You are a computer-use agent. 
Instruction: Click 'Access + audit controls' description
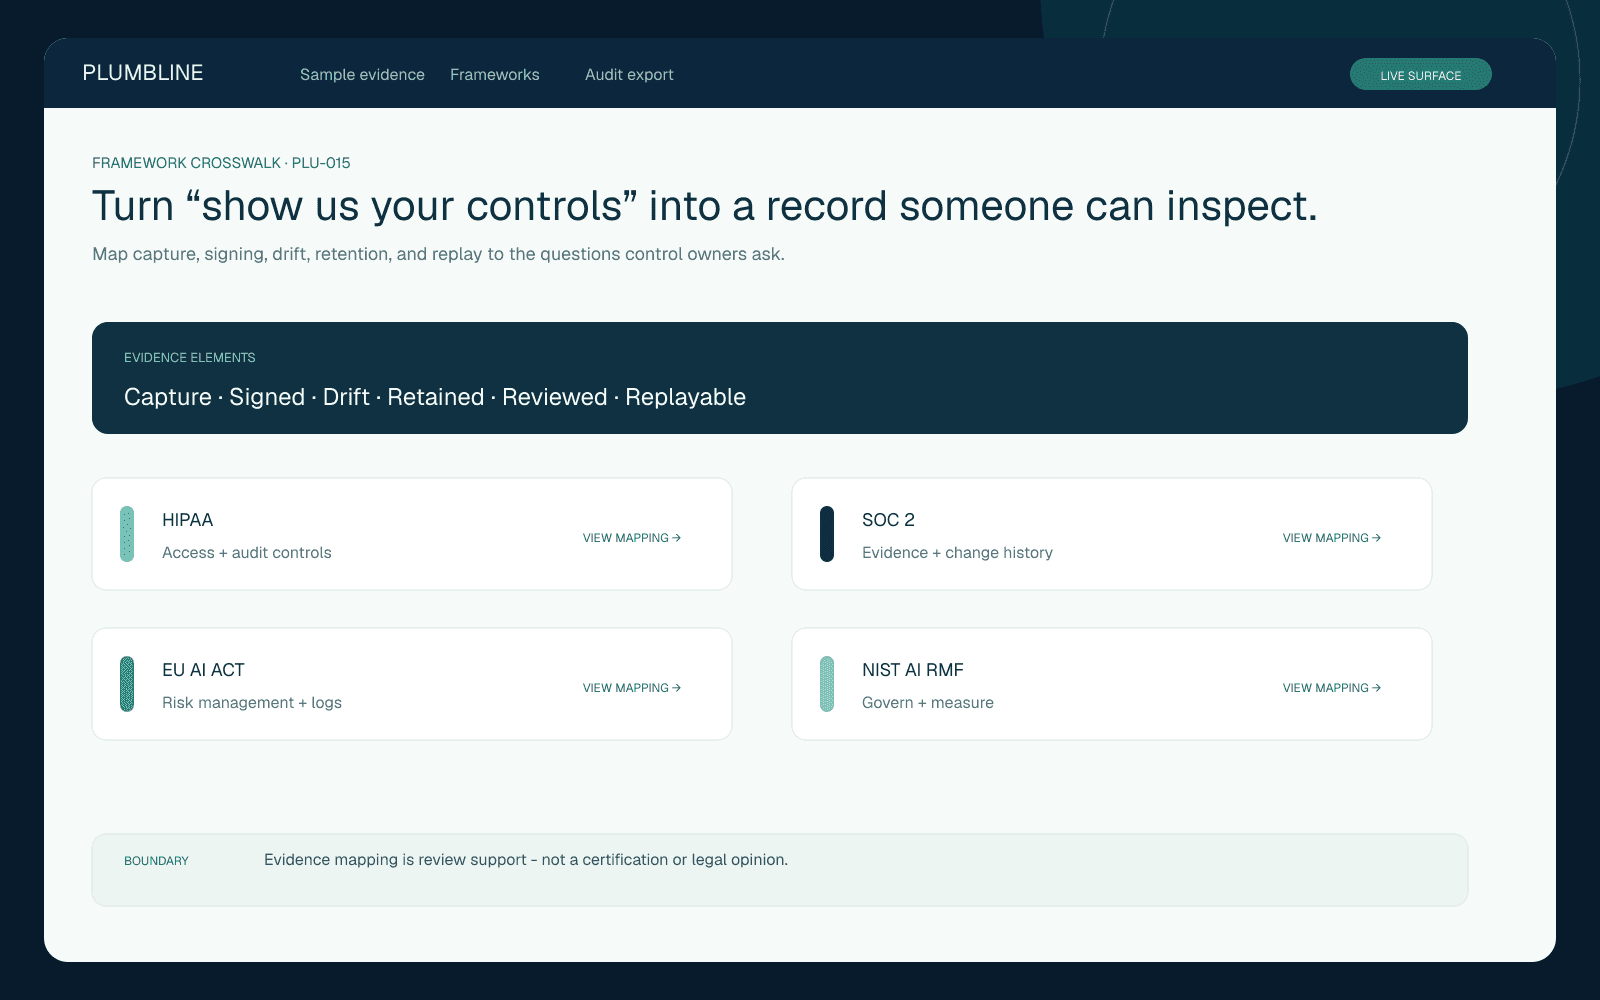247,553
